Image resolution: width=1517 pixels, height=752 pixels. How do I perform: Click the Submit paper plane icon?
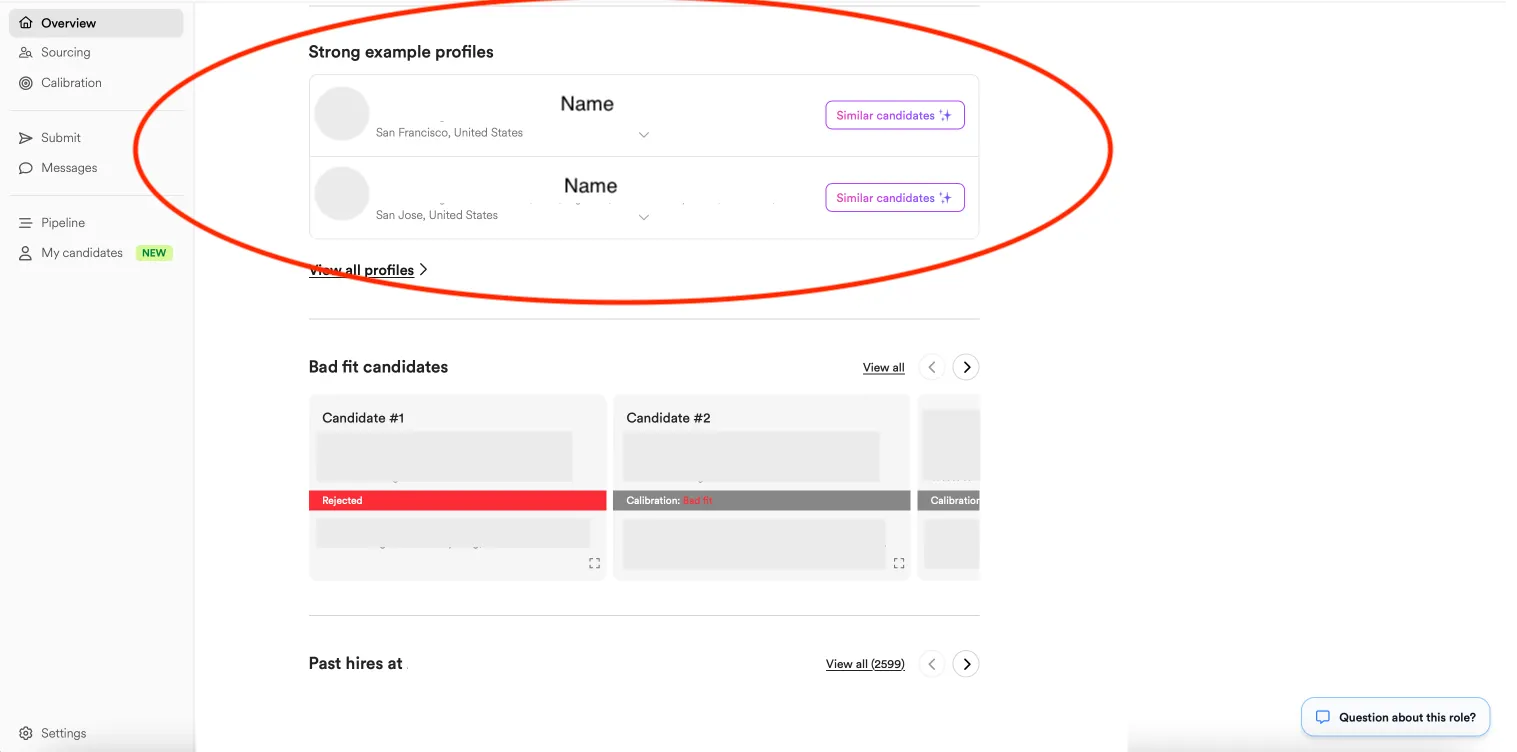[x=25, y=137]
